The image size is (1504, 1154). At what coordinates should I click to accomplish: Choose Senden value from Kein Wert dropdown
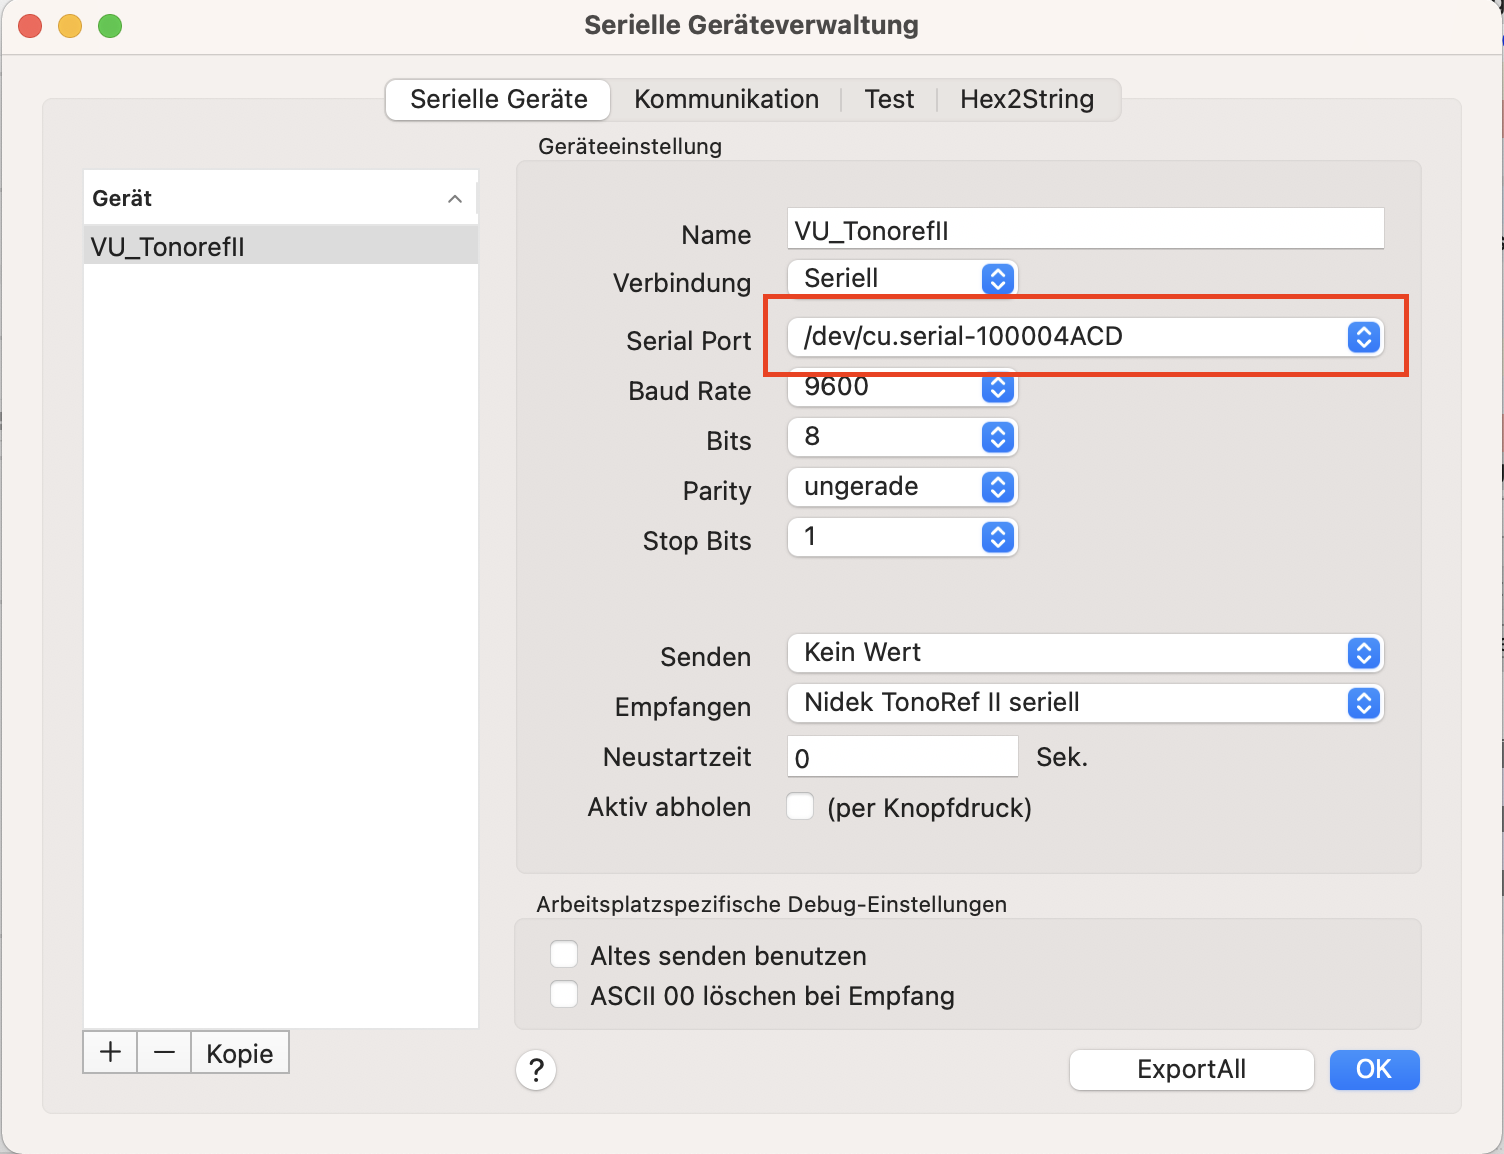1085,653
